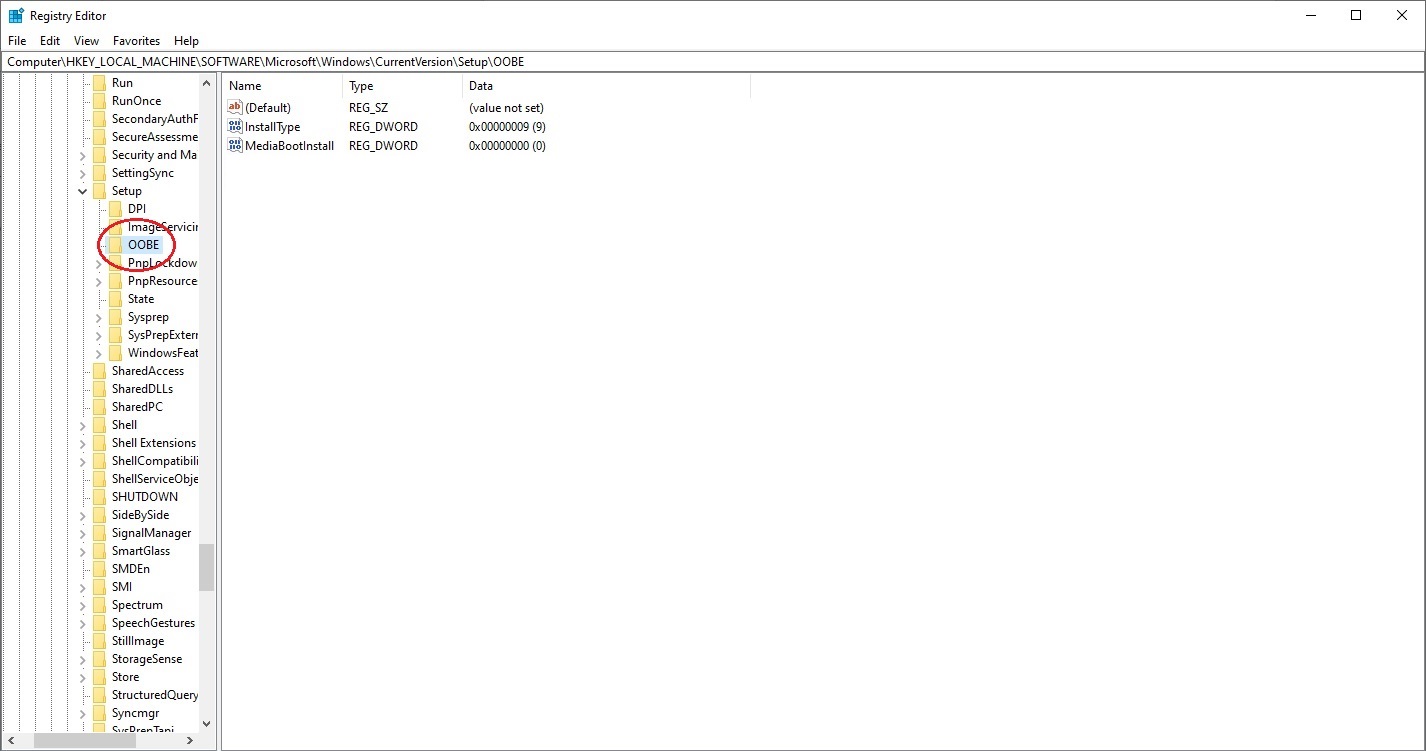1426x751 pixels.
Task: Select the Setup key folder icon
Action: 99,191
